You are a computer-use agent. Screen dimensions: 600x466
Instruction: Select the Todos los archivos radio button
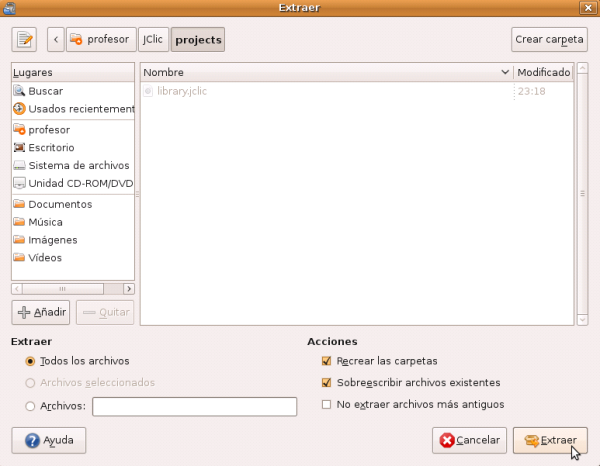31,361
